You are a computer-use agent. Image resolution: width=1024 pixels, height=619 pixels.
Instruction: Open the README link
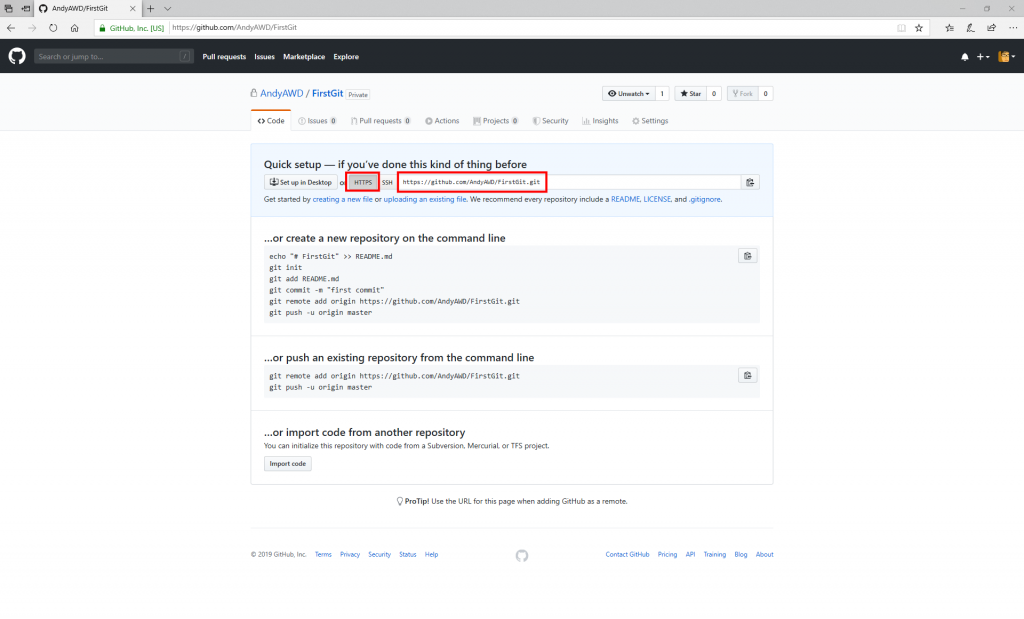point(625,199)
